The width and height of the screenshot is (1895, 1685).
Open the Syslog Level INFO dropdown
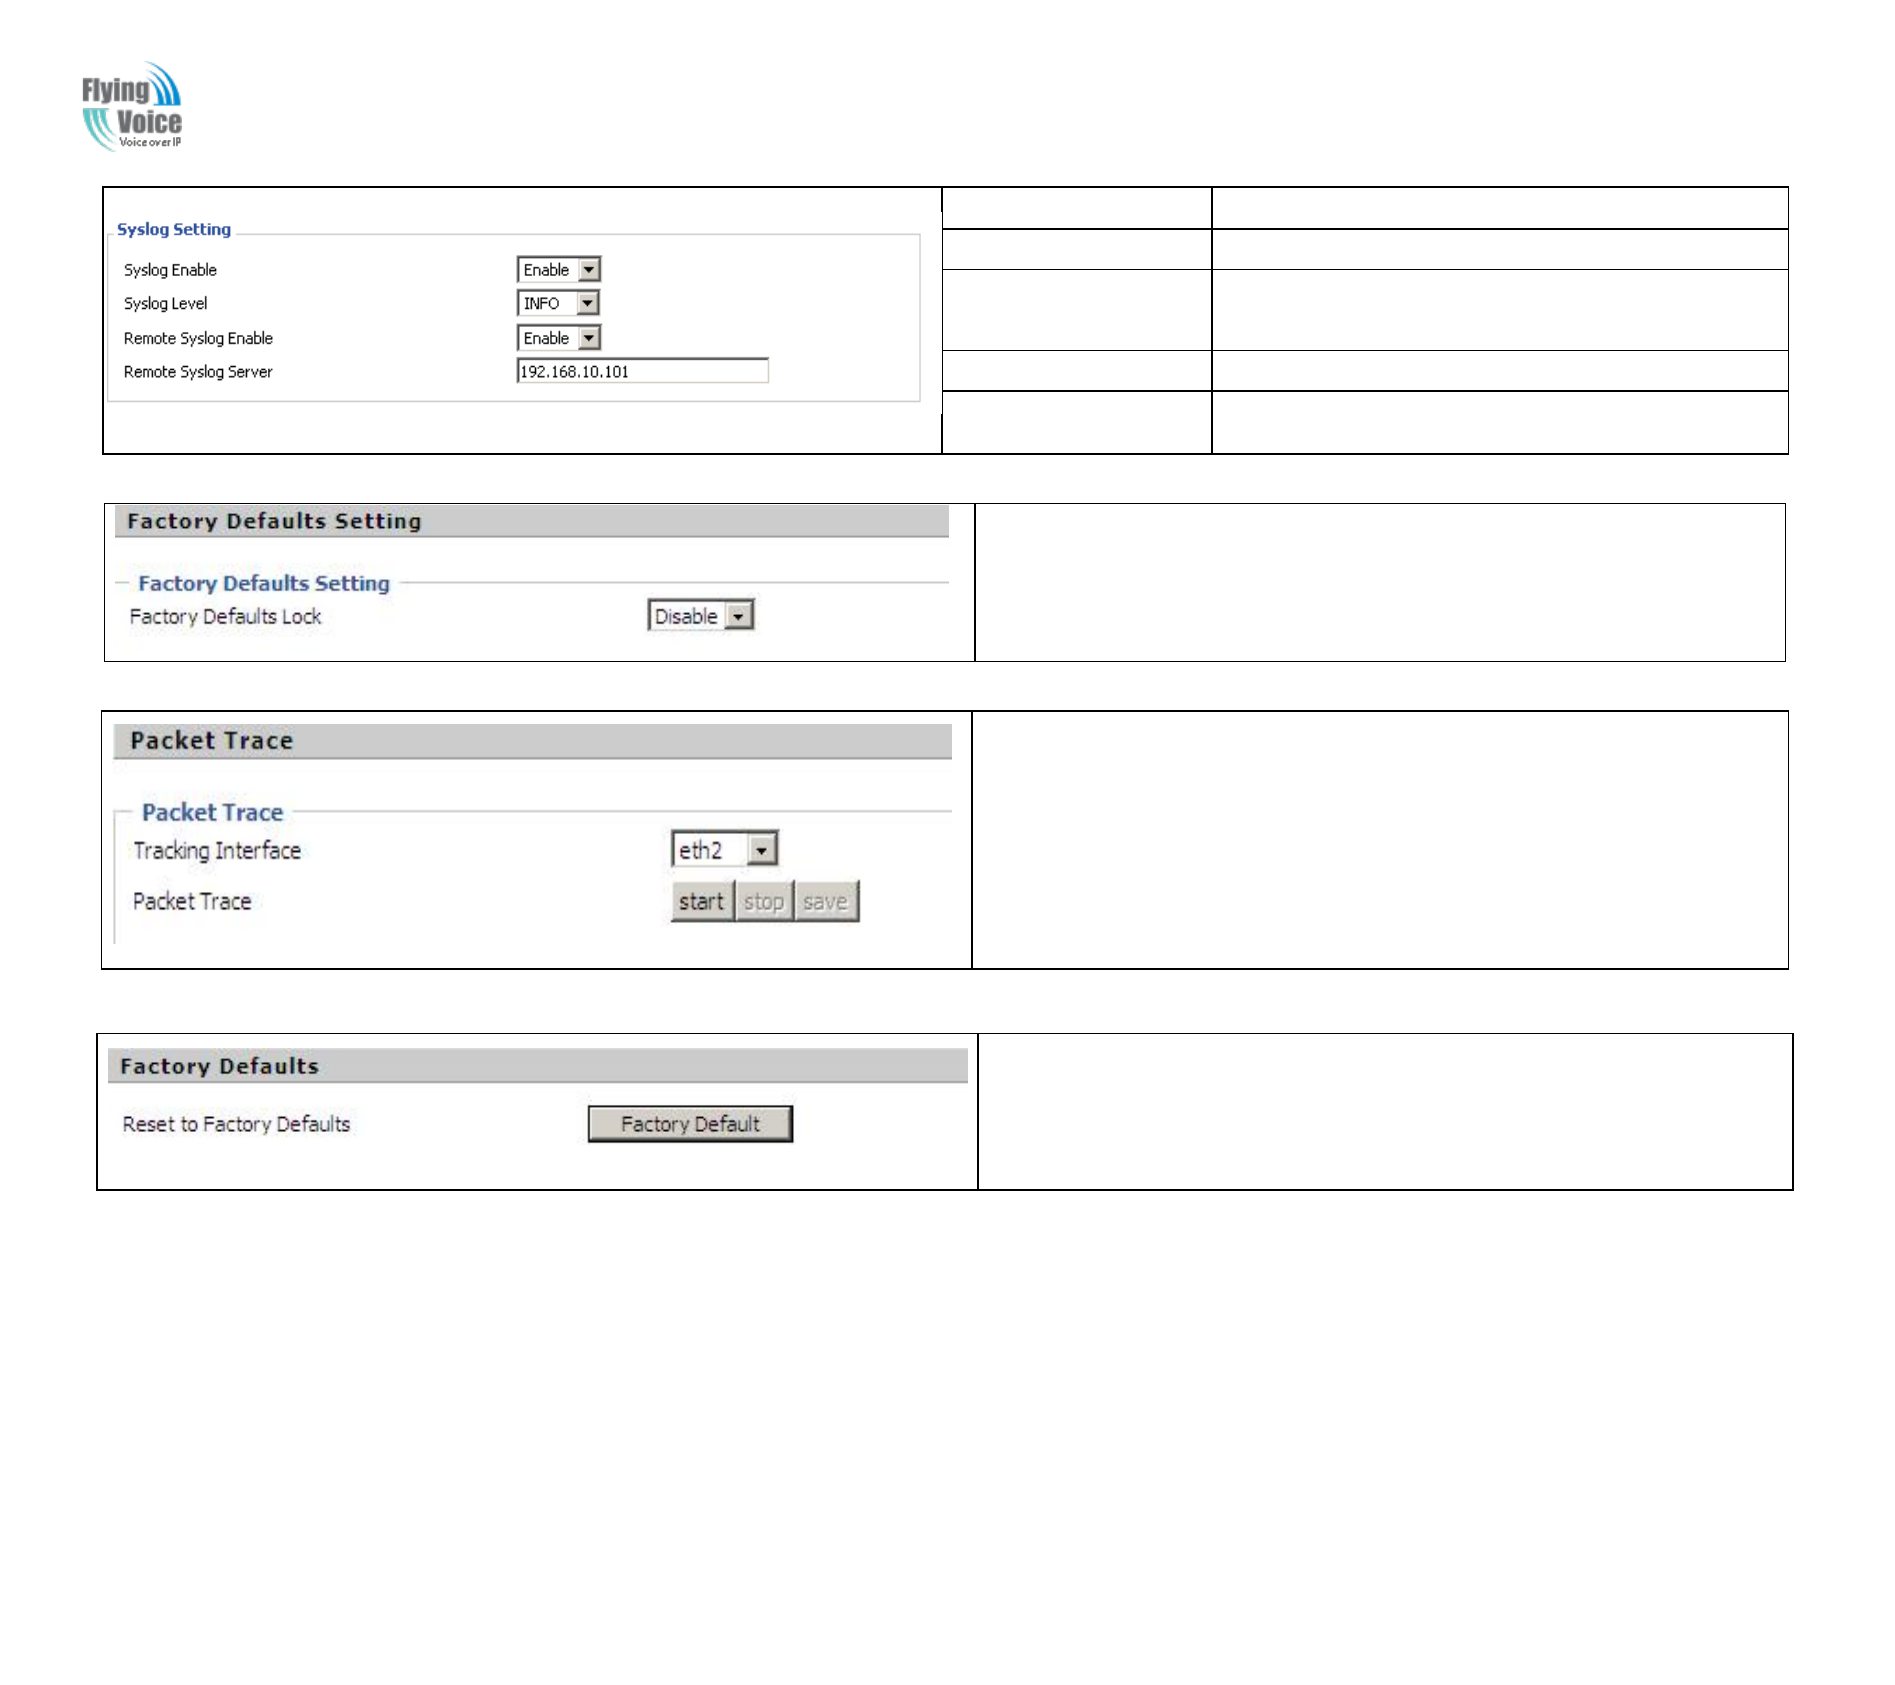pos(558,303)
